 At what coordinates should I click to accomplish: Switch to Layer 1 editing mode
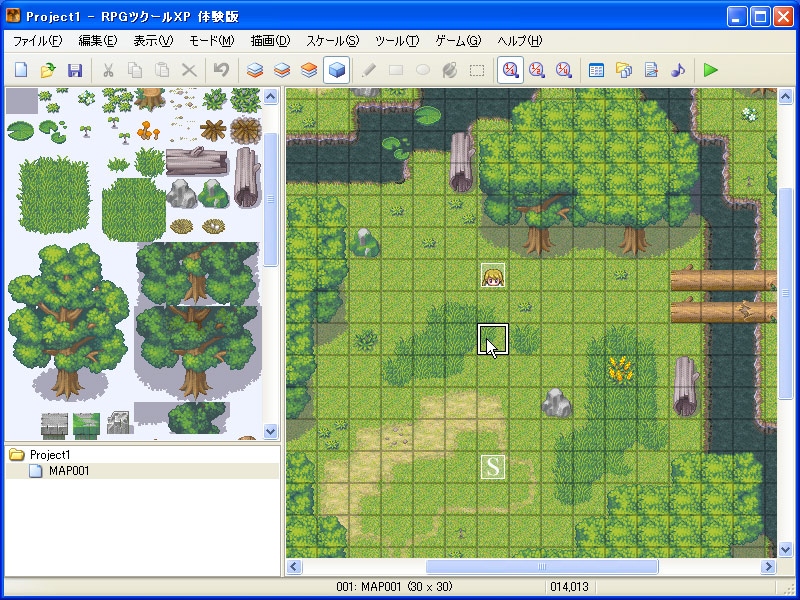(255, 69)
